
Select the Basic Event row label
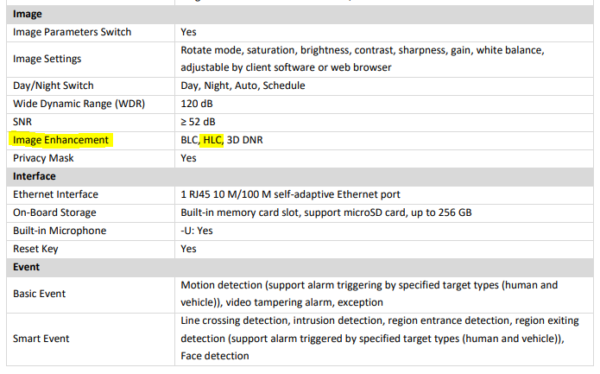point(39,294)
